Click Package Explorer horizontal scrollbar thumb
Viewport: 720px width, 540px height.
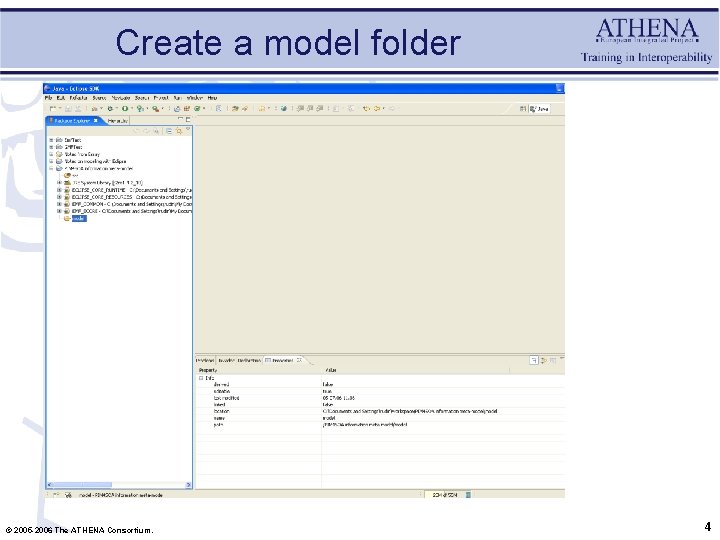(x=83, y=484)
